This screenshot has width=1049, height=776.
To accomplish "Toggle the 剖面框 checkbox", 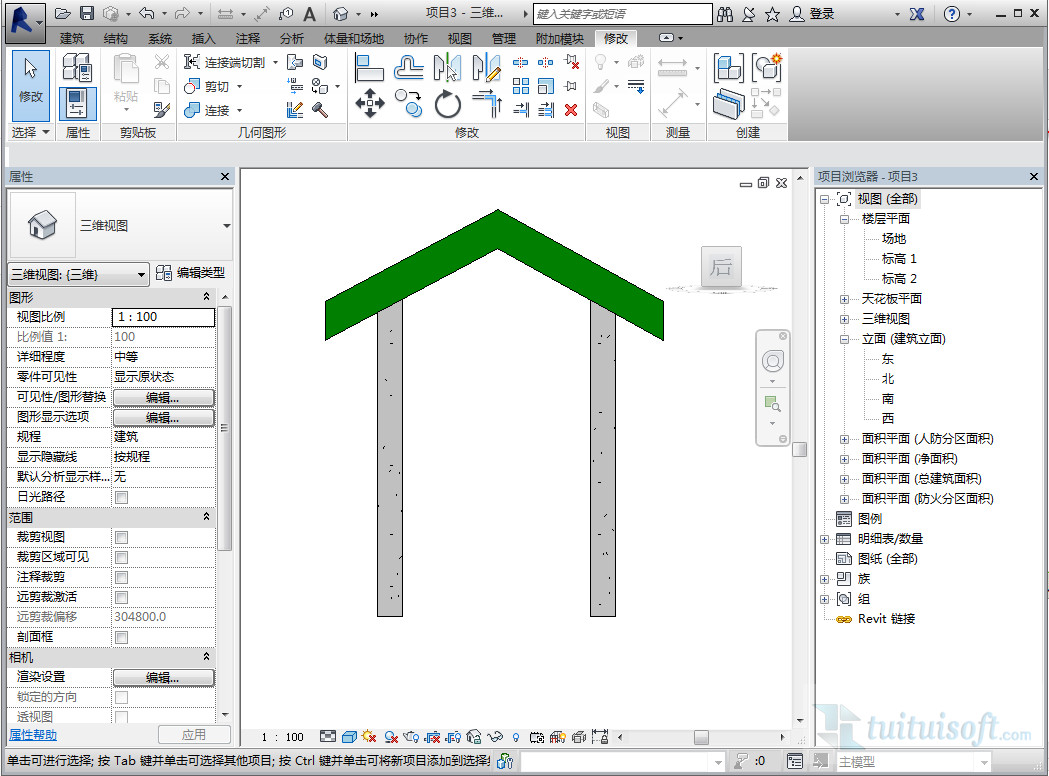I will point(122,637).
